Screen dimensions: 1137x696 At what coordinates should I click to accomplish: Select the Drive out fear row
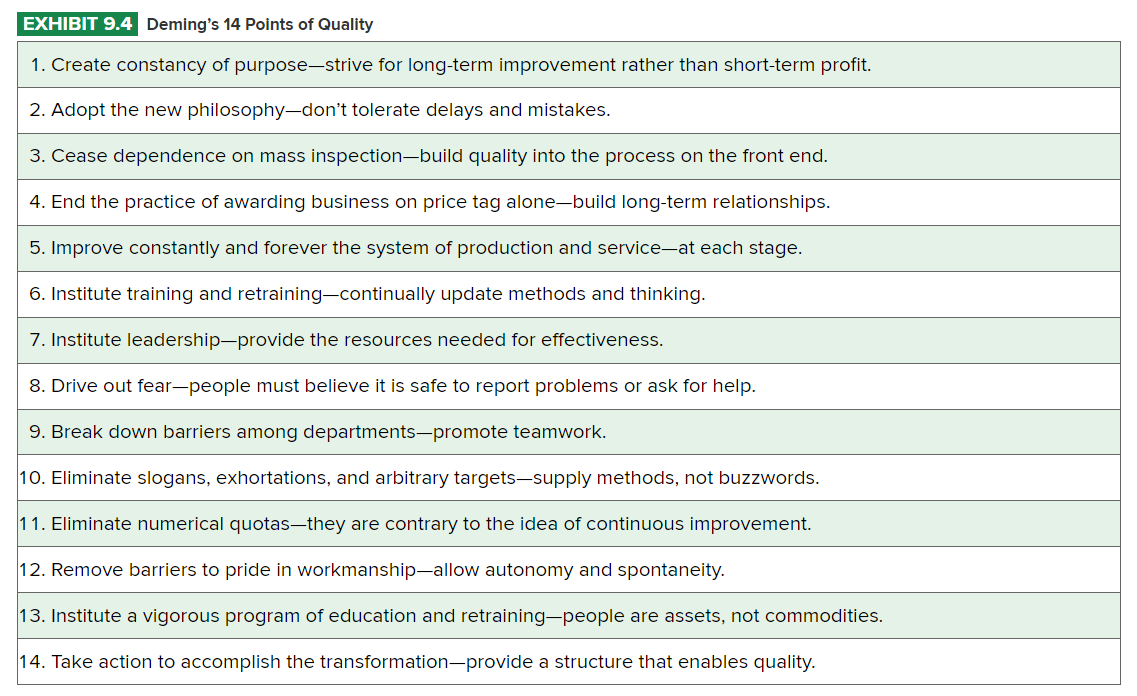392,386
